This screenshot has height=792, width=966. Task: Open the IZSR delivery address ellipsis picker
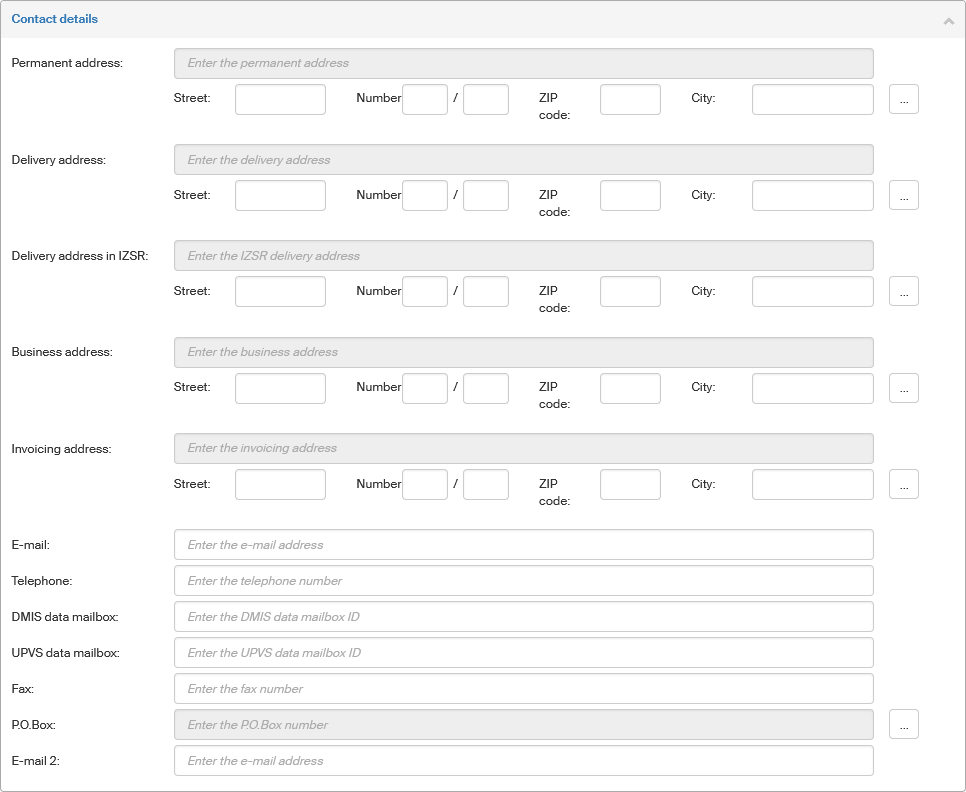point(903,292)
